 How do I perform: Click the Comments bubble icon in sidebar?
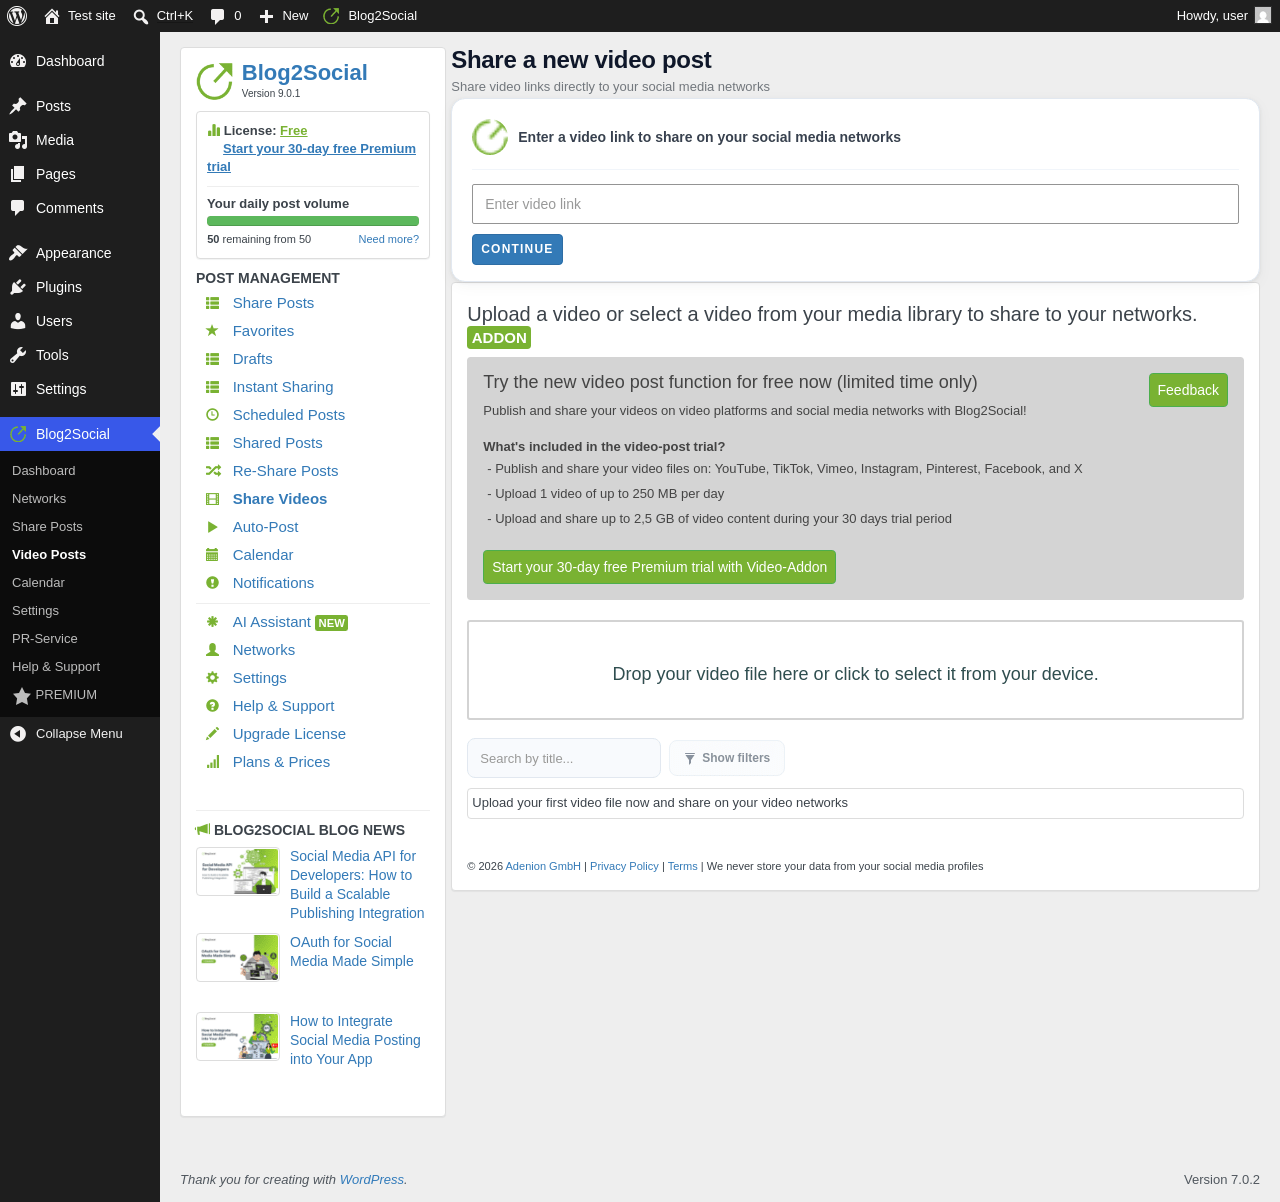18,208
